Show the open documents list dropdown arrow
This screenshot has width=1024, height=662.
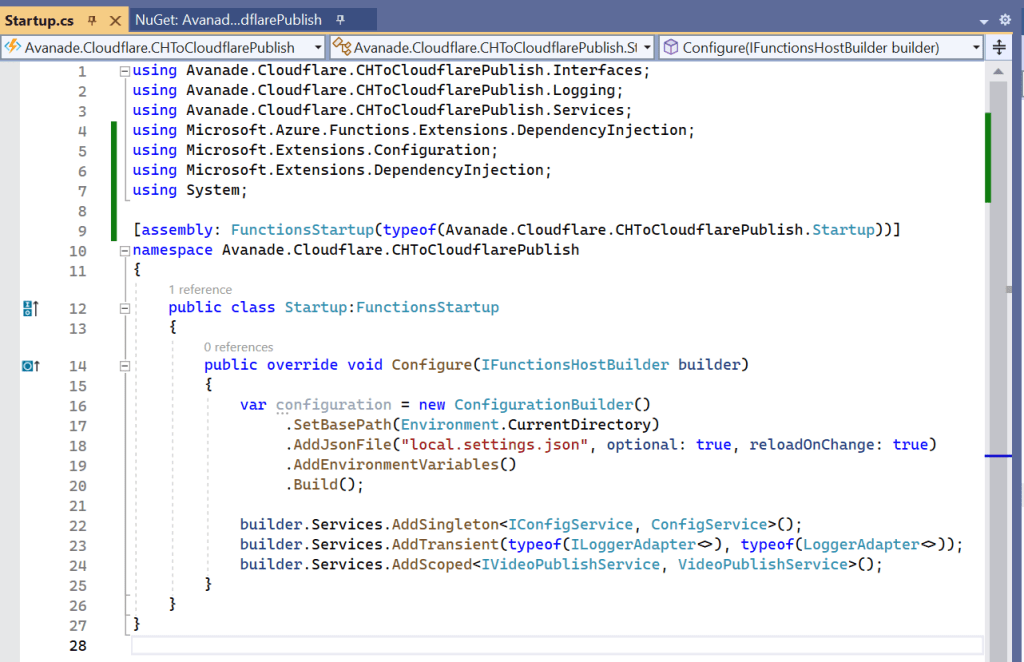pos(983,20)
